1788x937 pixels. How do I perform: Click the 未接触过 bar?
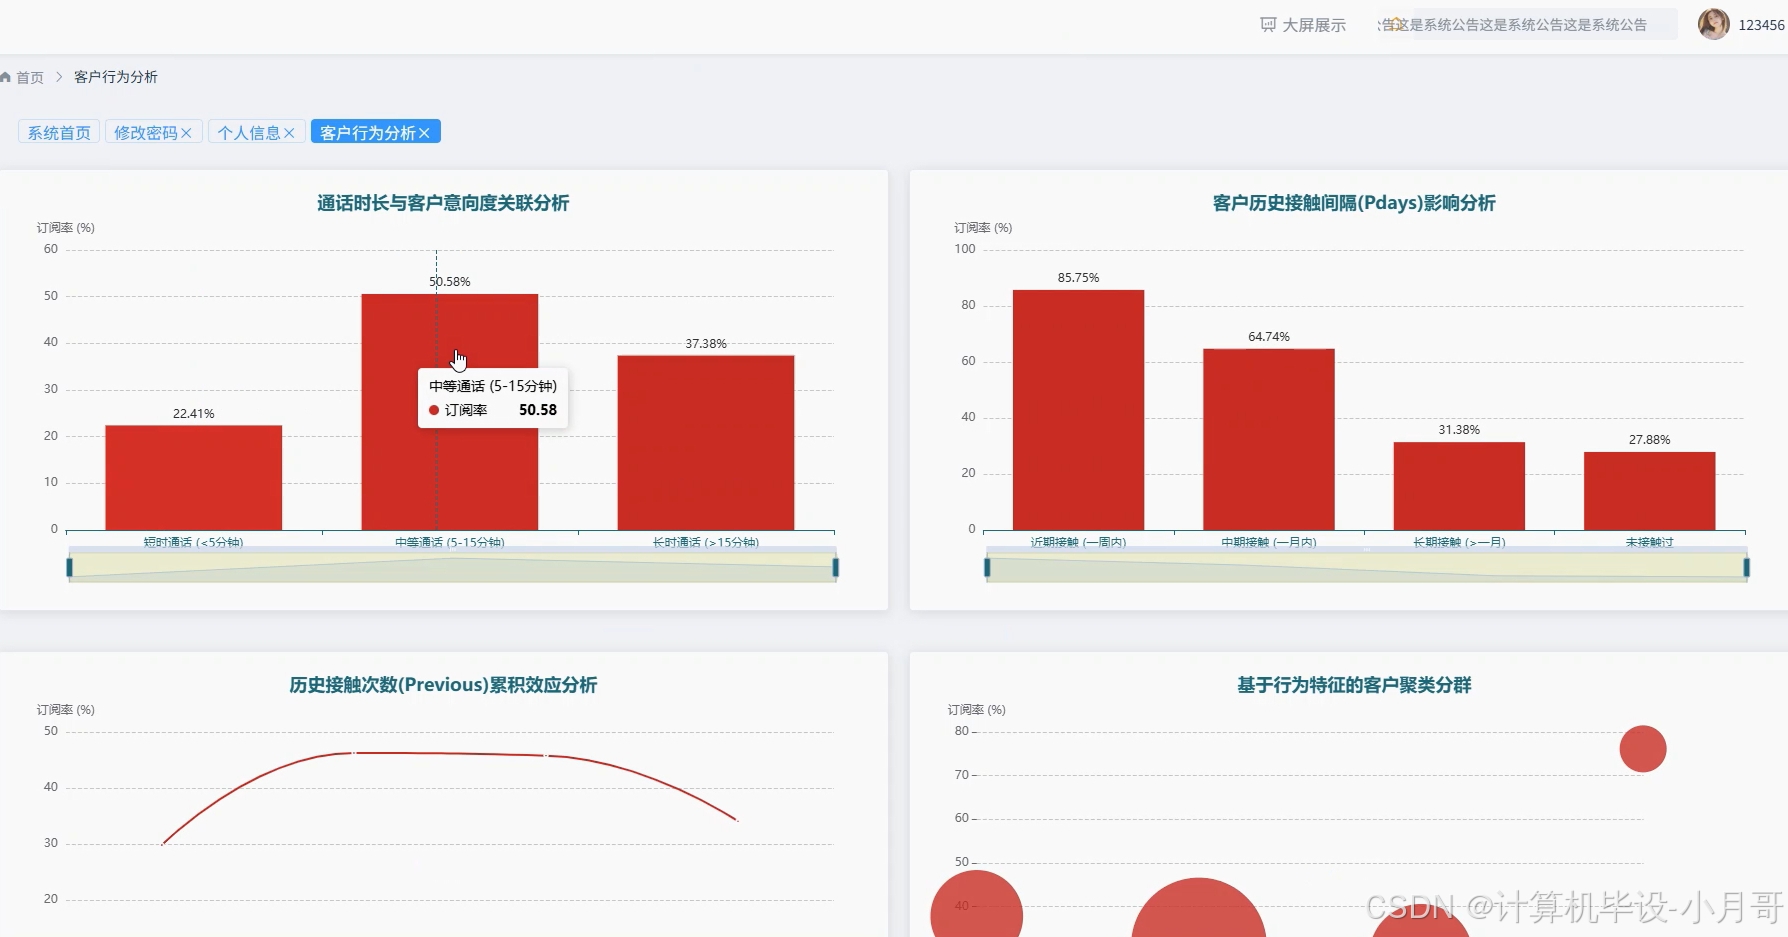tap(1650, 491)
